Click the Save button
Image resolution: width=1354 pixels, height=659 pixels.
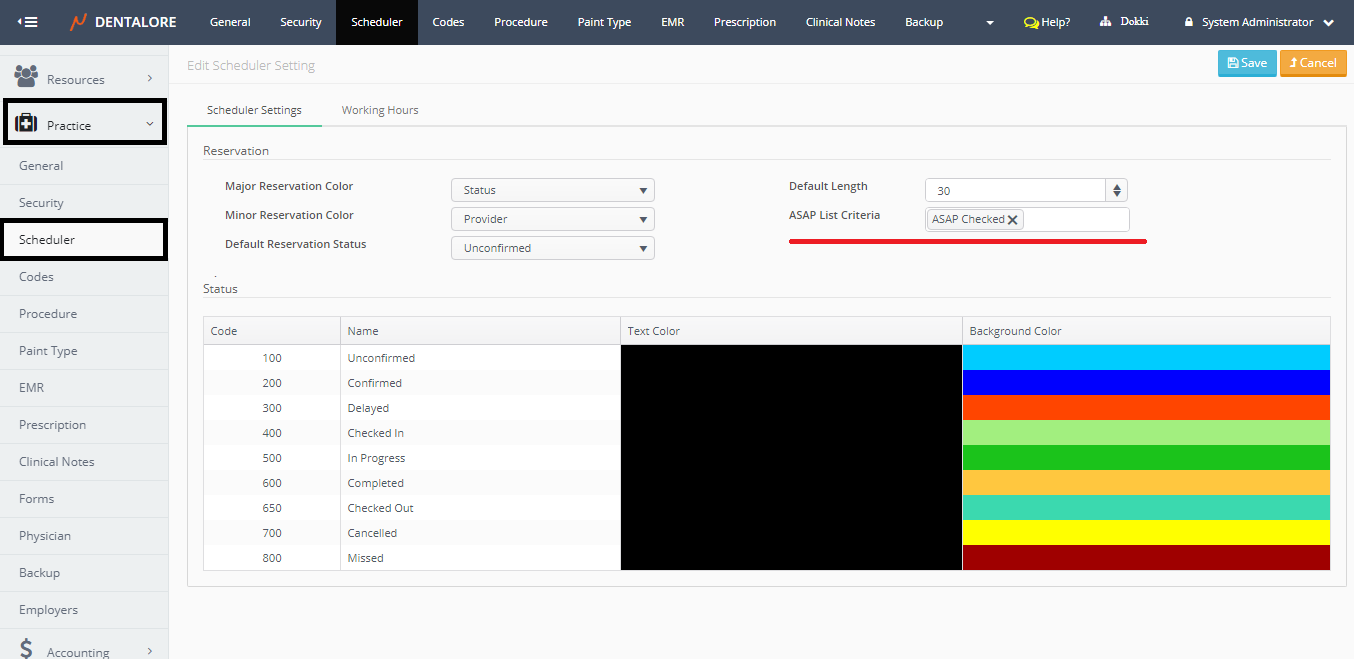point(1246,63)
